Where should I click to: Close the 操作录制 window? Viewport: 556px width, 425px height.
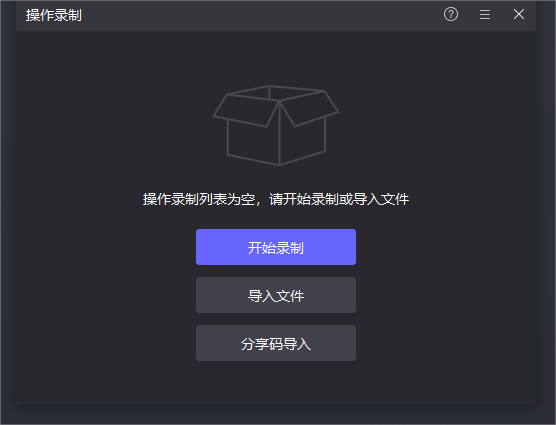tap(519, 14)
